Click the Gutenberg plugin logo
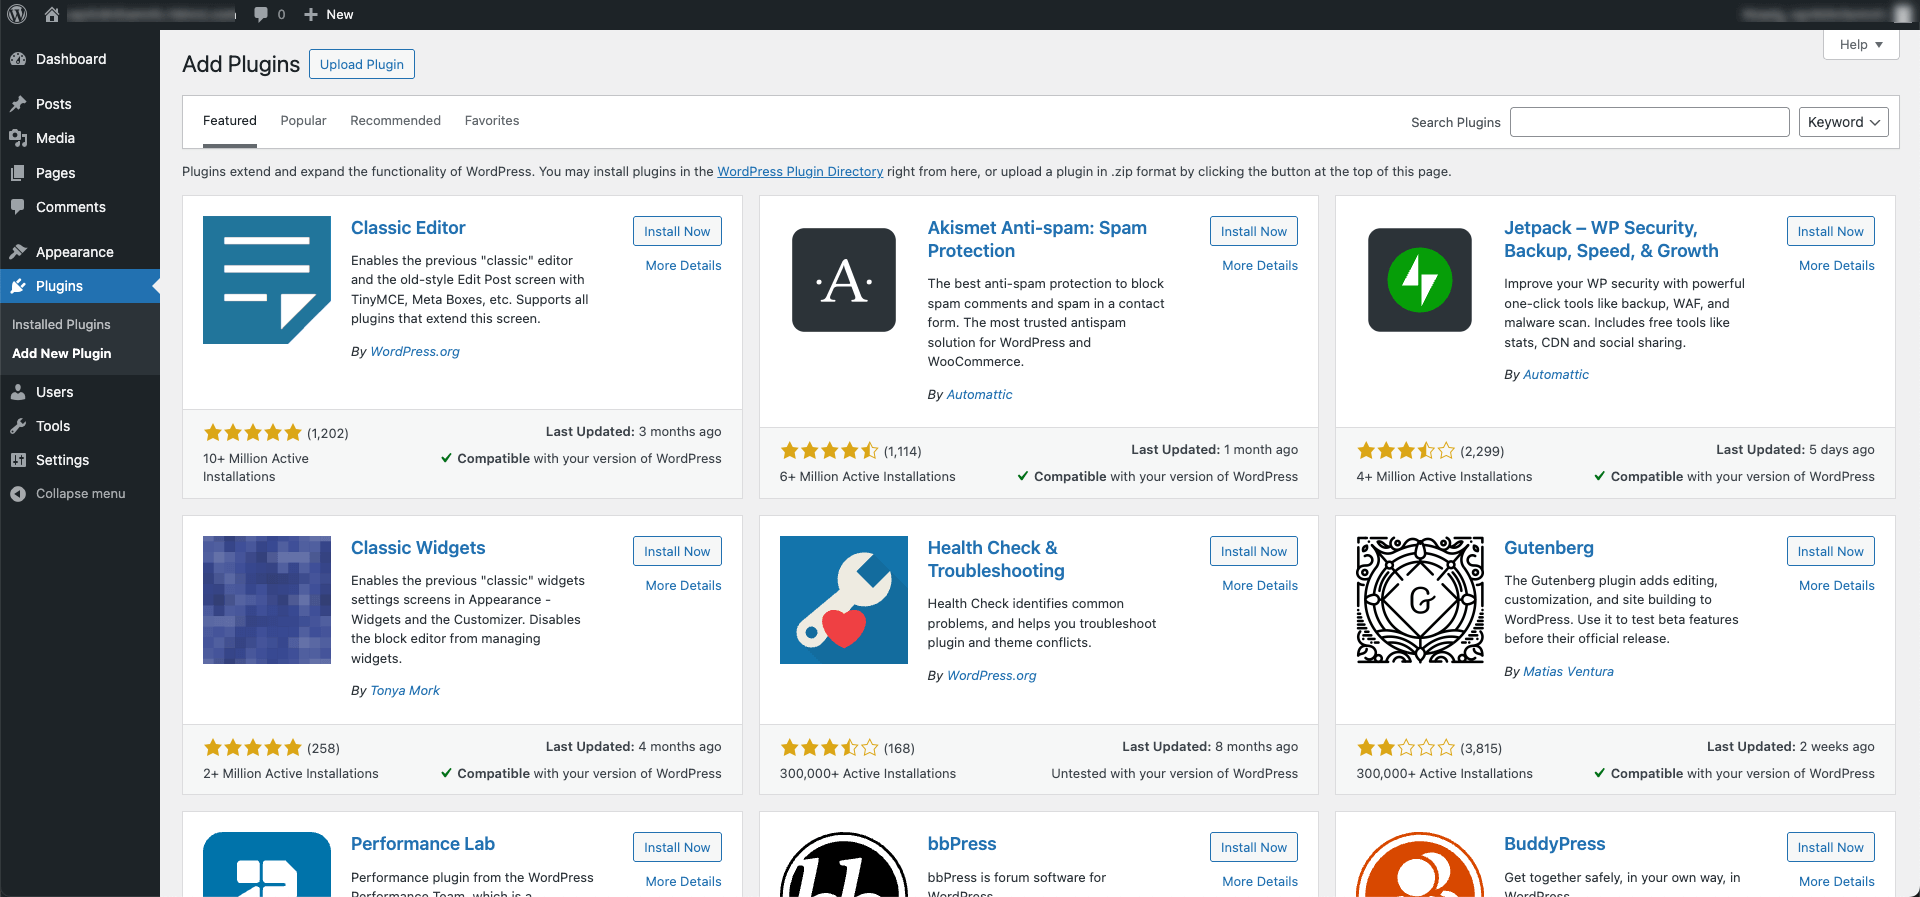This screenshot has width=1920, height=897. (1419, 600)
